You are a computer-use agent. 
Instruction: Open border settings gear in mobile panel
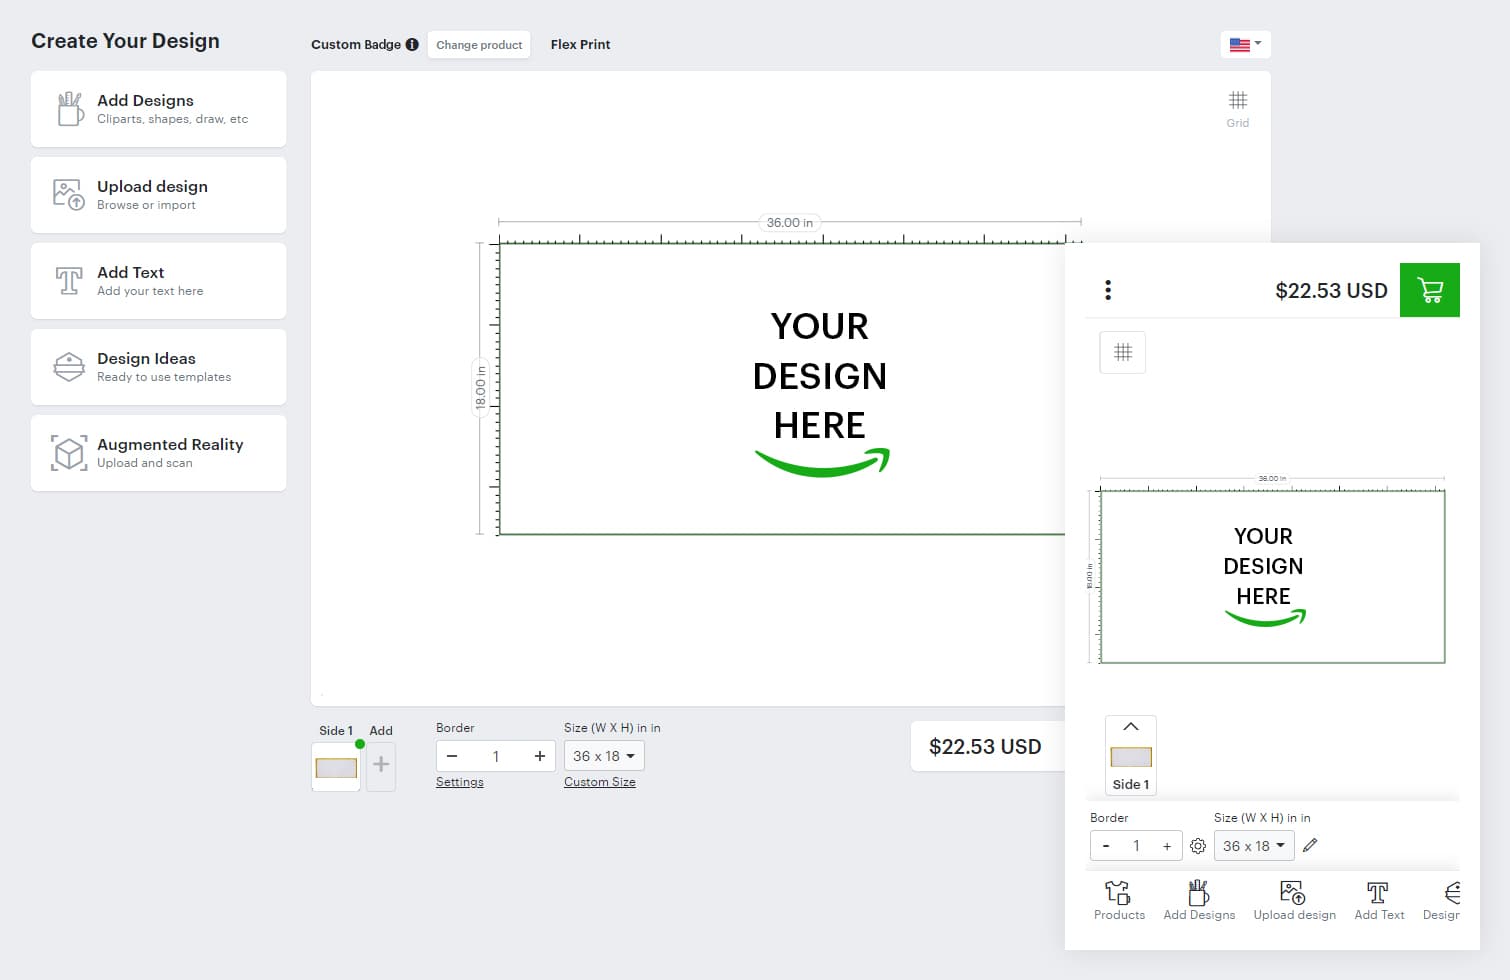(1197, 845)
